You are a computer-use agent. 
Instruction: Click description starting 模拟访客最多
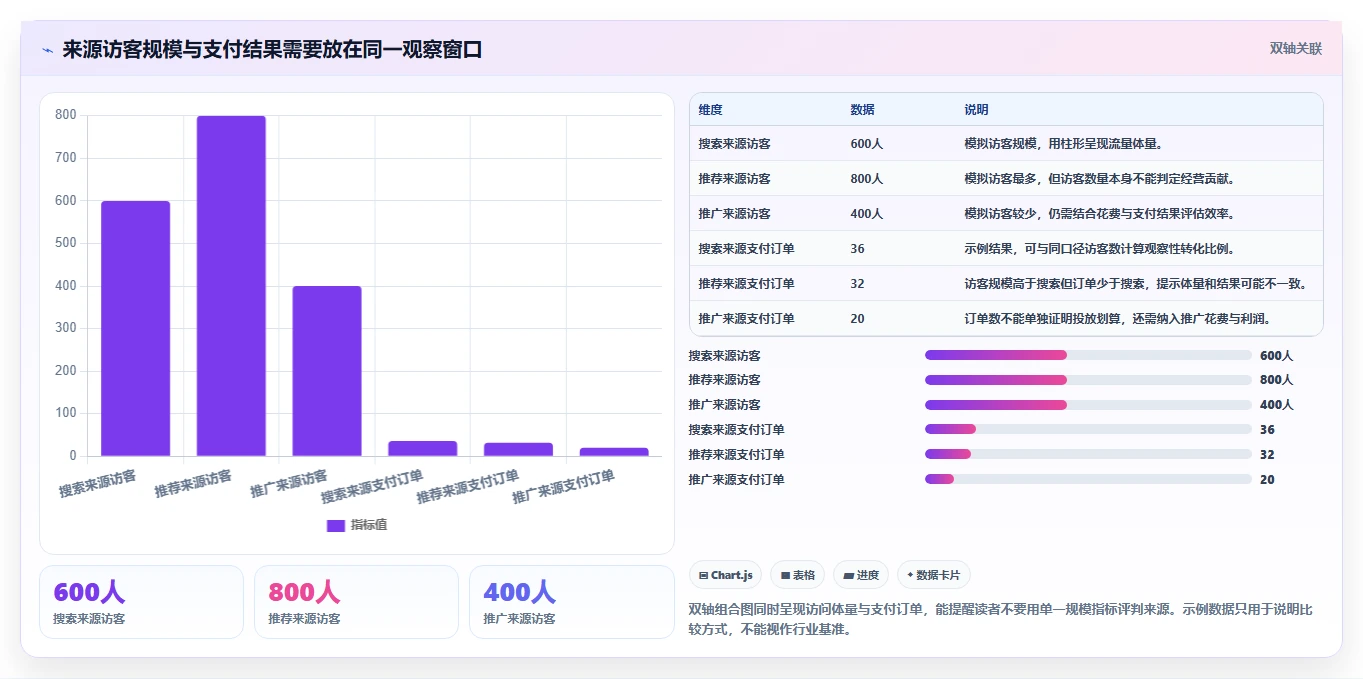pyautogui.click(x=1099, y=179)
